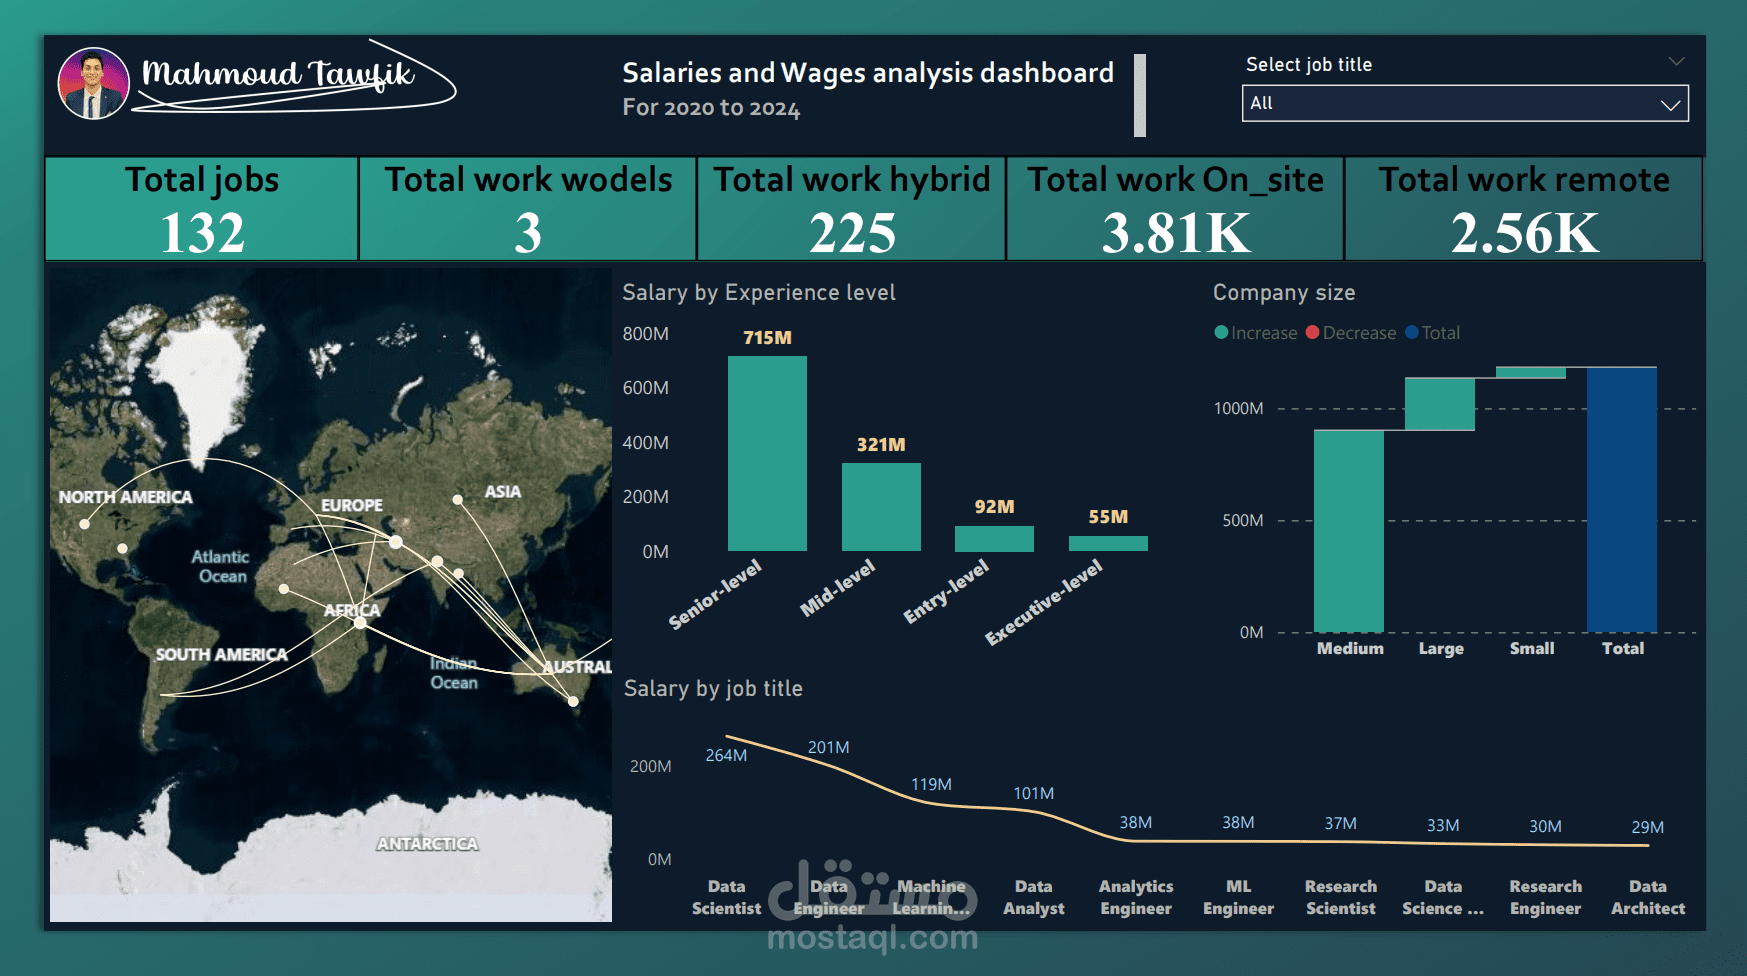This screenshot has height=976, width=1747.
Task: Click the Total work remote 2.56K card
Action: (1524, 209)
